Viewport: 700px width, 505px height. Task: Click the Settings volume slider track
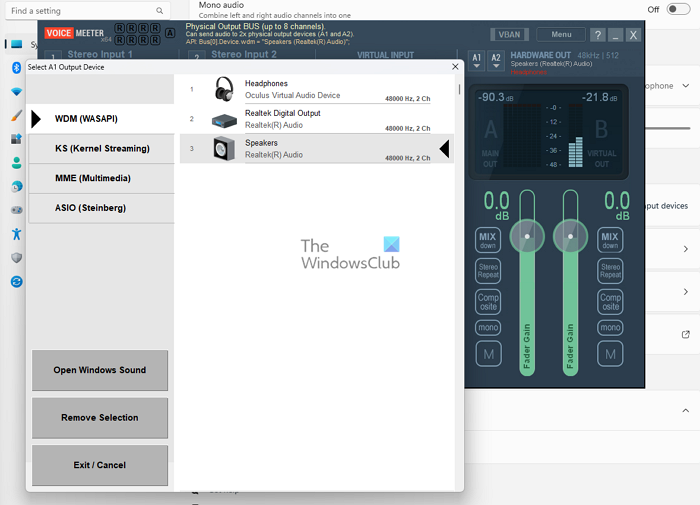(x=668, y=129)
